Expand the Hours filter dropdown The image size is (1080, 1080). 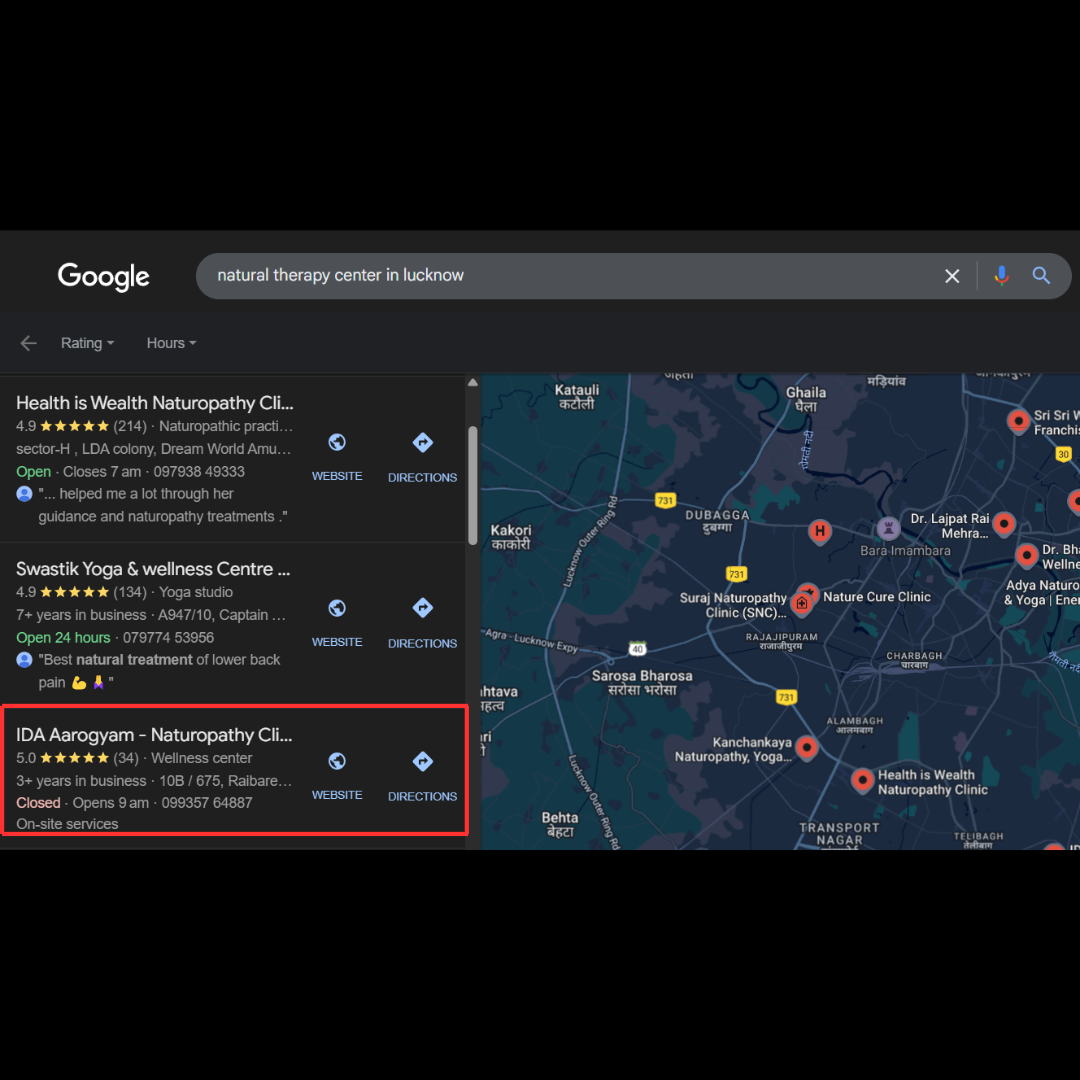(x=171, y=343)
